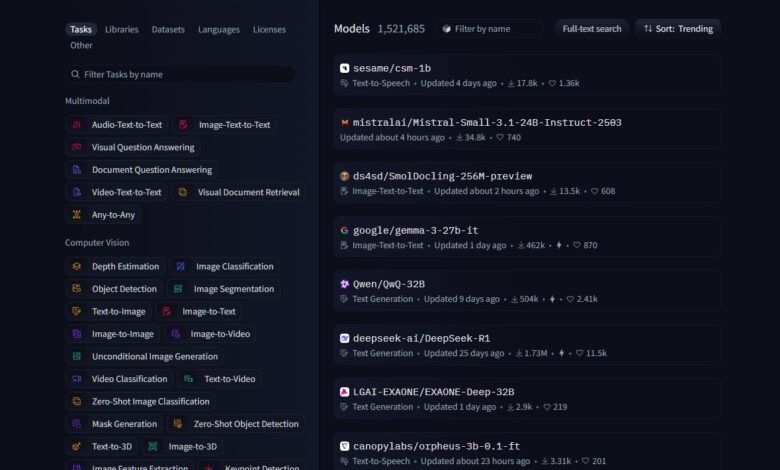
Task: Click the Qwen organization avatar icon
Action: pyautogui.click(x=344, y=284)
